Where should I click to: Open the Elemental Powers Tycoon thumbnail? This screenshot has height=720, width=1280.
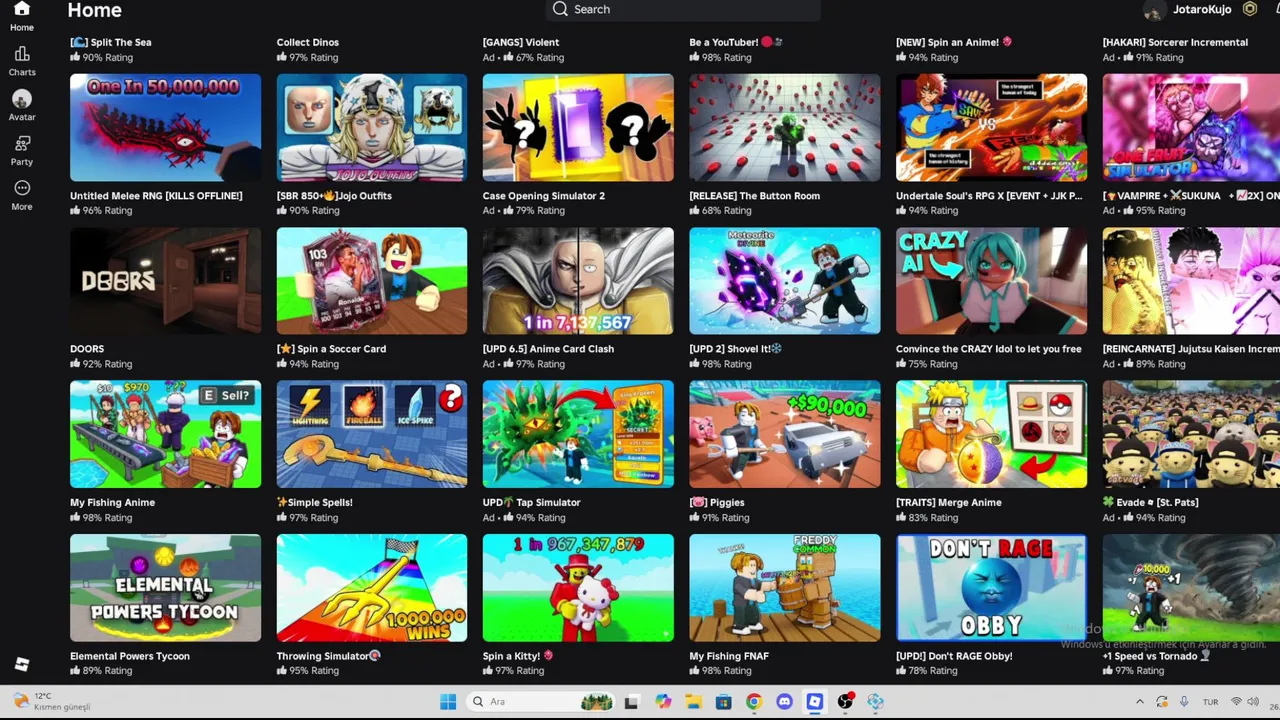coord(165,588)
